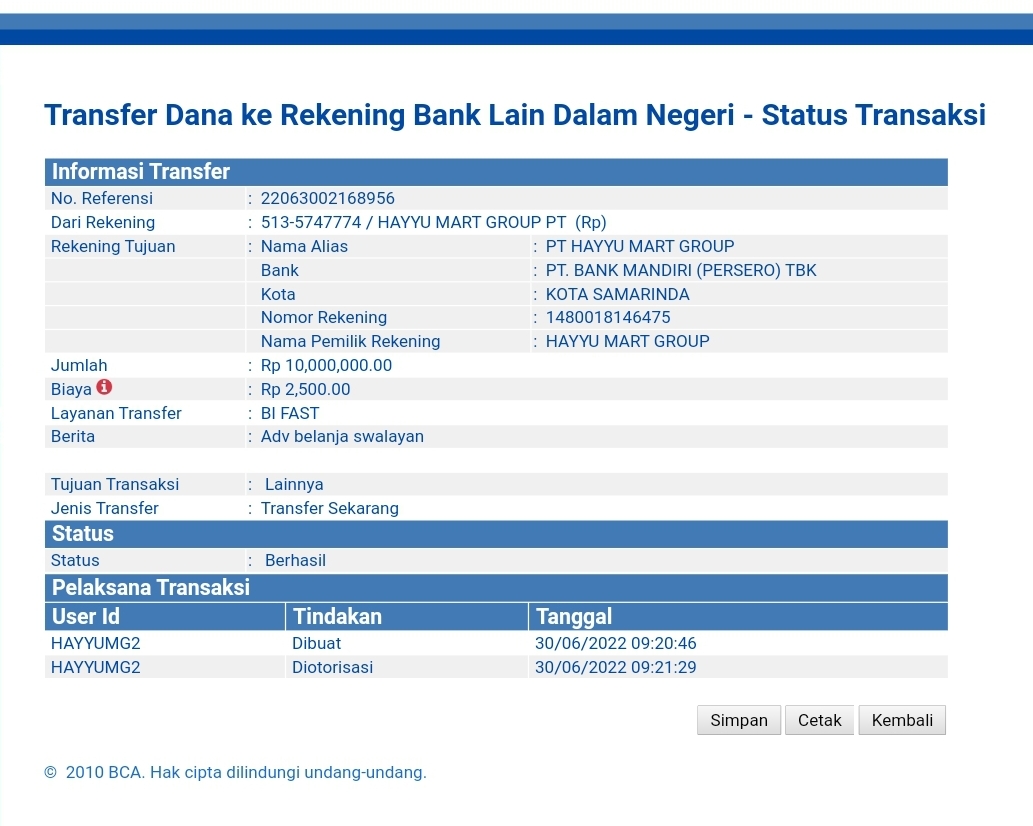Click the Informasi Transfer section header
The width and height of the screenshot is (1033, 826).
point(141,172)
